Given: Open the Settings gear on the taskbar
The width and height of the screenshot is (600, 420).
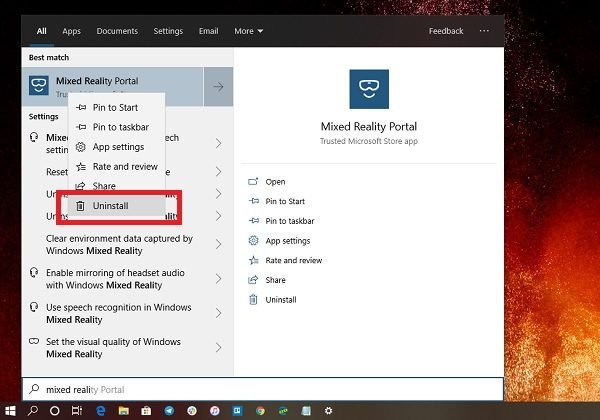Looking at the screenshot, I should click(x=328, y=411).
